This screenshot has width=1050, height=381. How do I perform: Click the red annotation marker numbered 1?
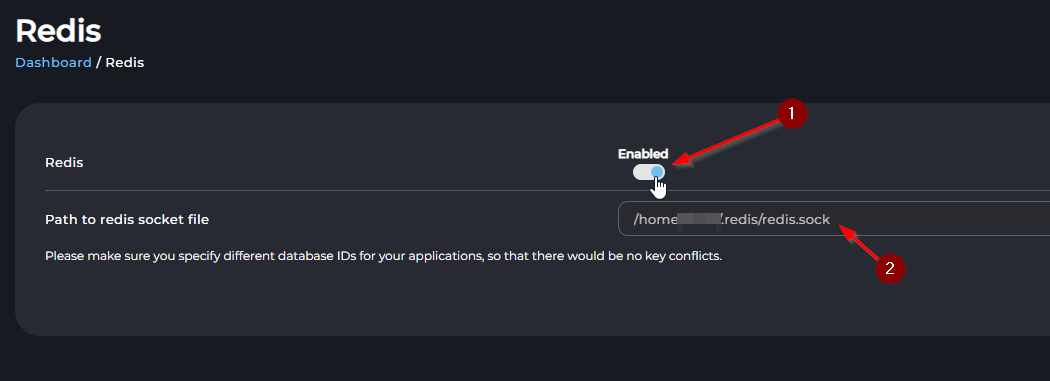coord(792,114)
